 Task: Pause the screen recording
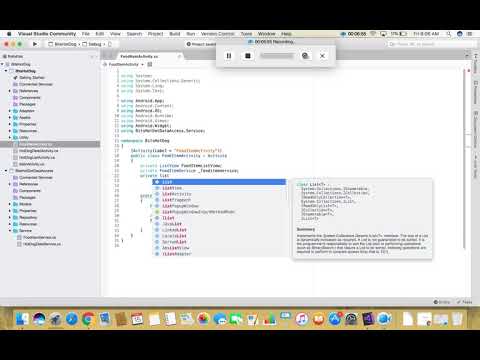(x=229, y=56)
